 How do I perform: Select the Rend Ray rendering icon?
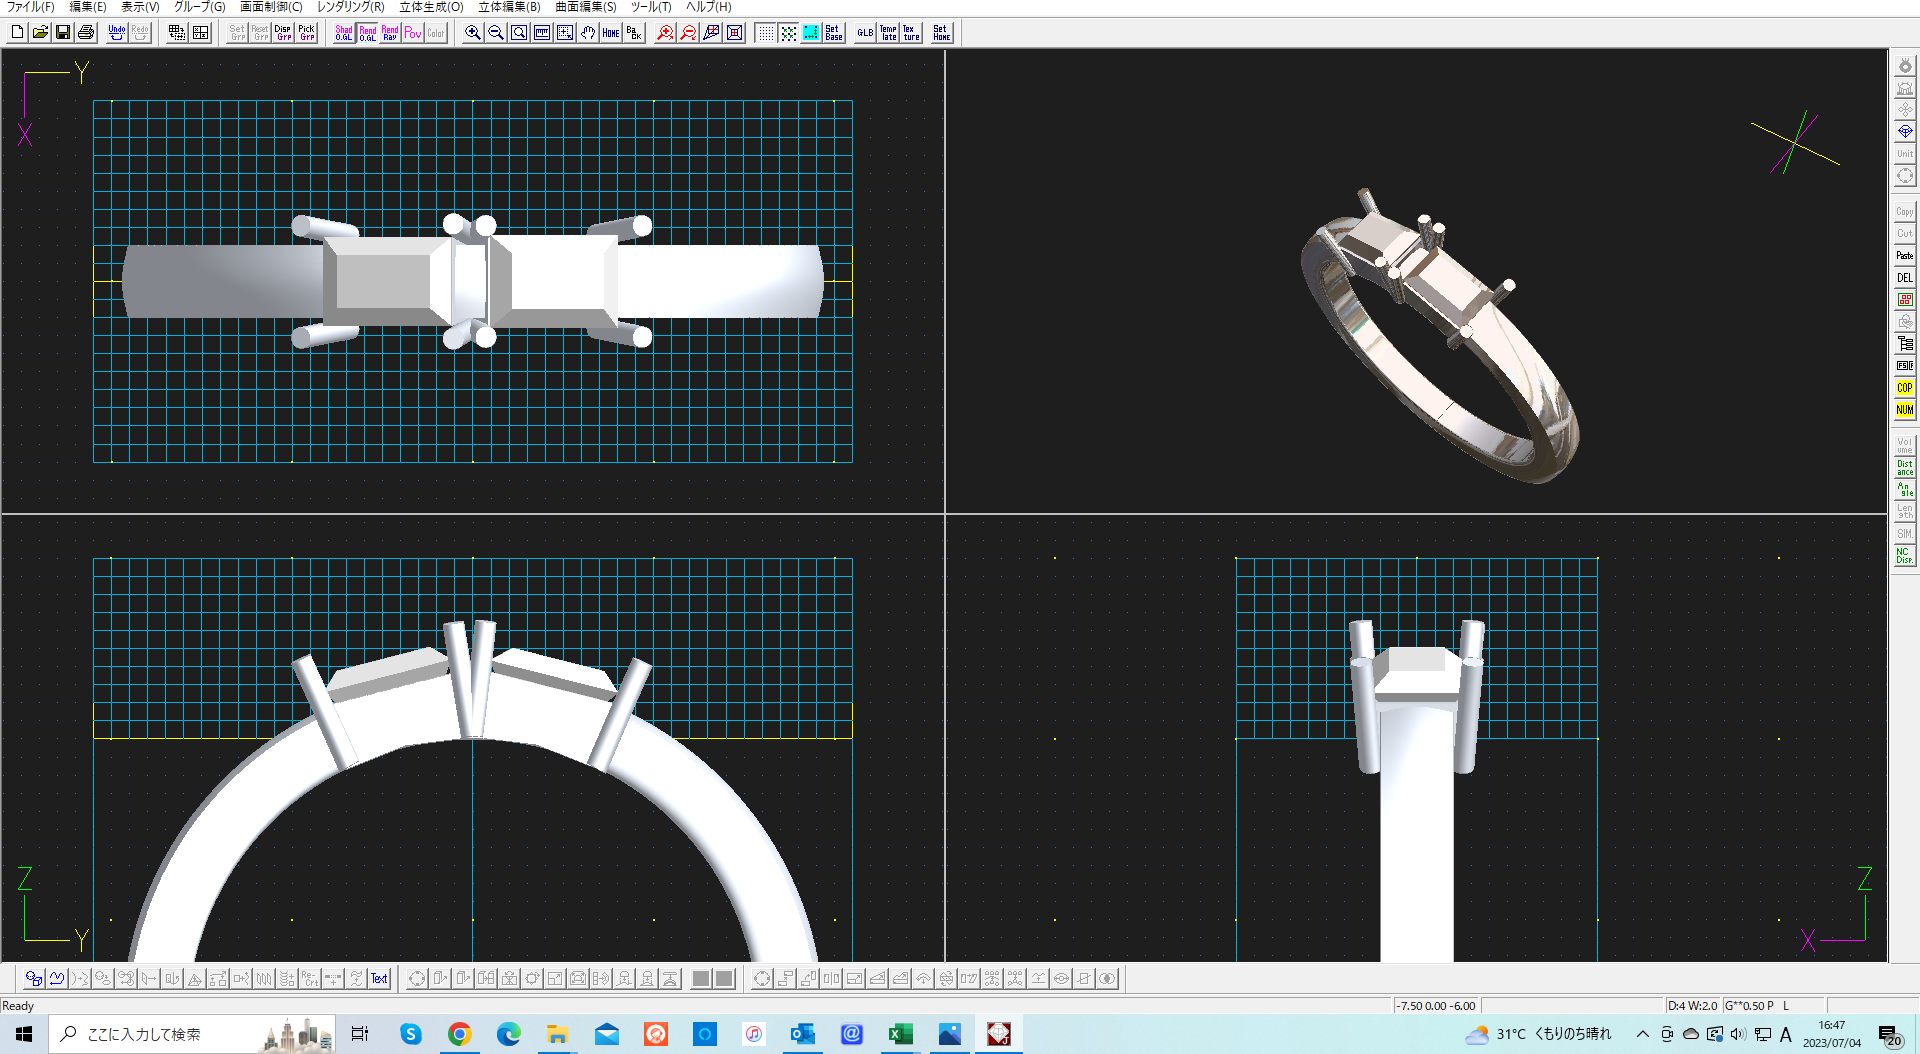(x=389, y=32)
